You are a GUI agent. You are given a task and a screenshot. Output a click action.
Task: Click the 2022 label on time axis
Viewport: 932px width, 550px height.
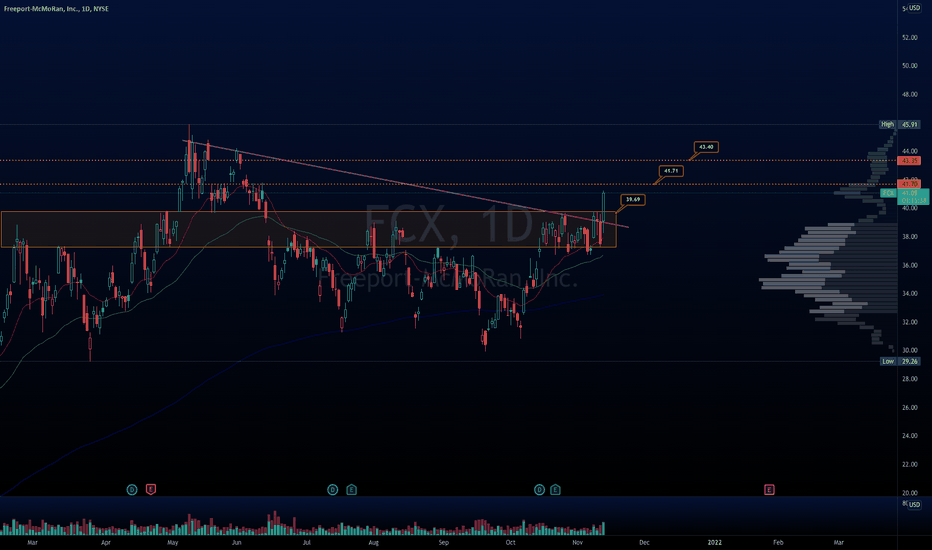tap(714, 543)
